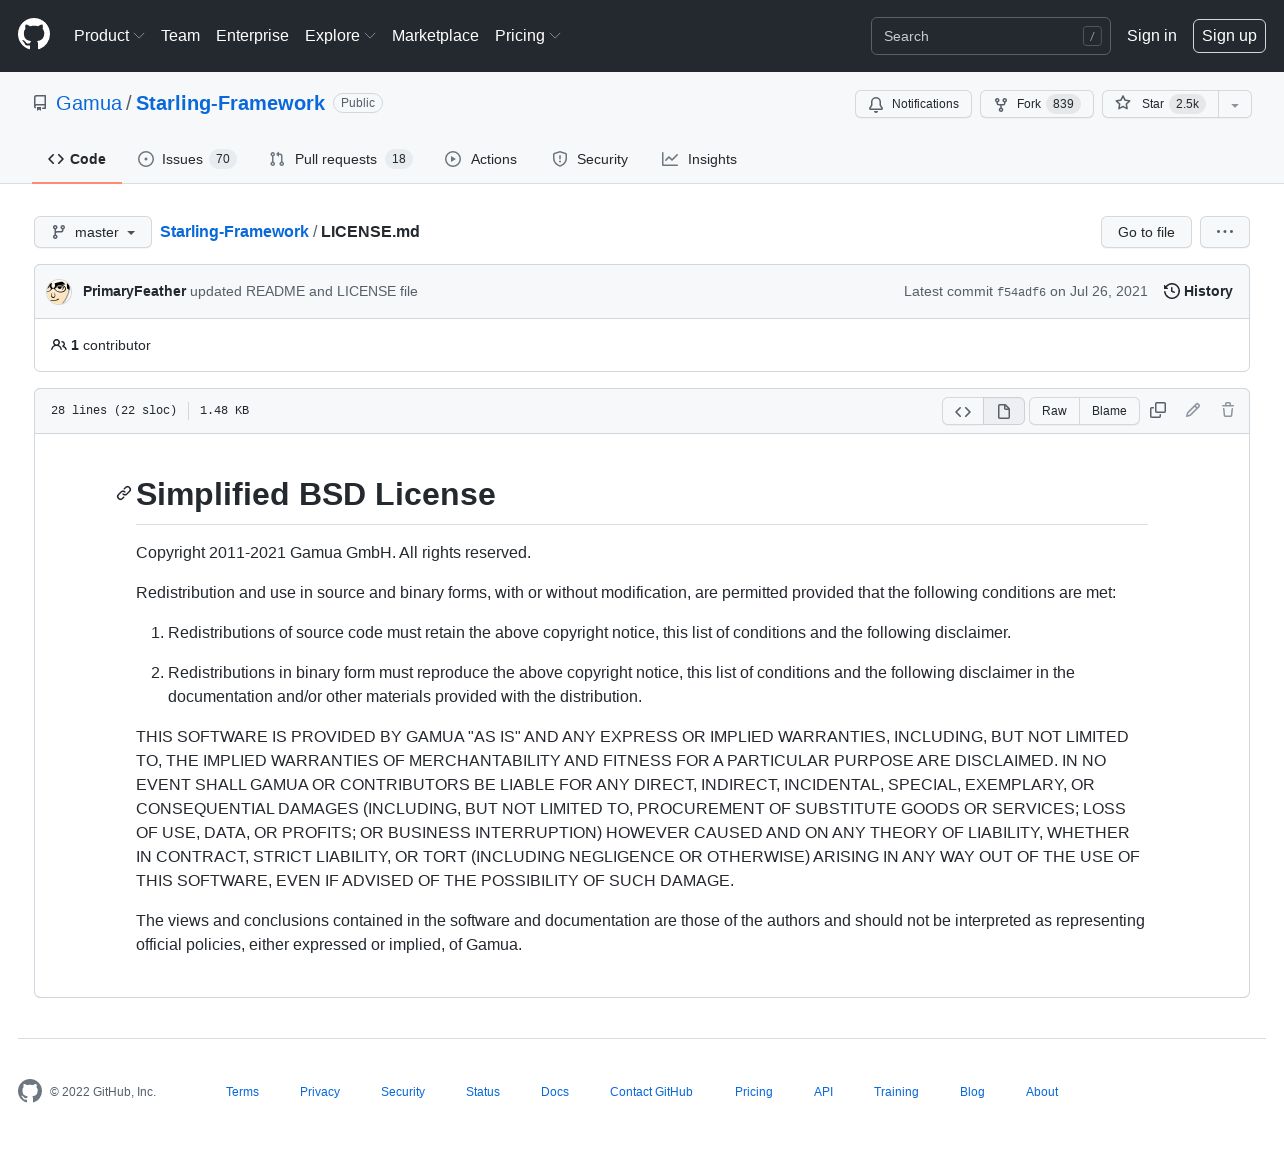Click the Notifications button
This screenshot has height=1153, width=1284.
pos(913,104)
